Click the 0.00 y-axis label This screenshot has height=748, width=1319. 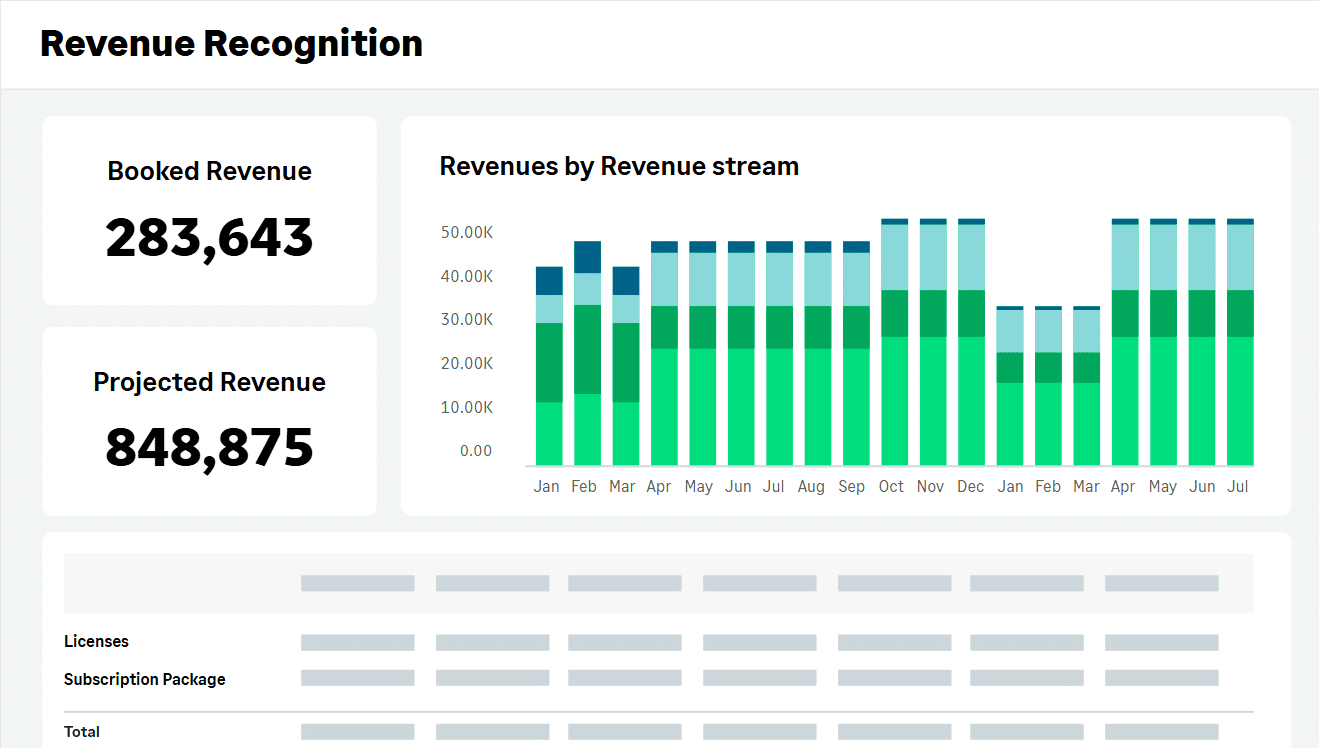pos(476,451)
